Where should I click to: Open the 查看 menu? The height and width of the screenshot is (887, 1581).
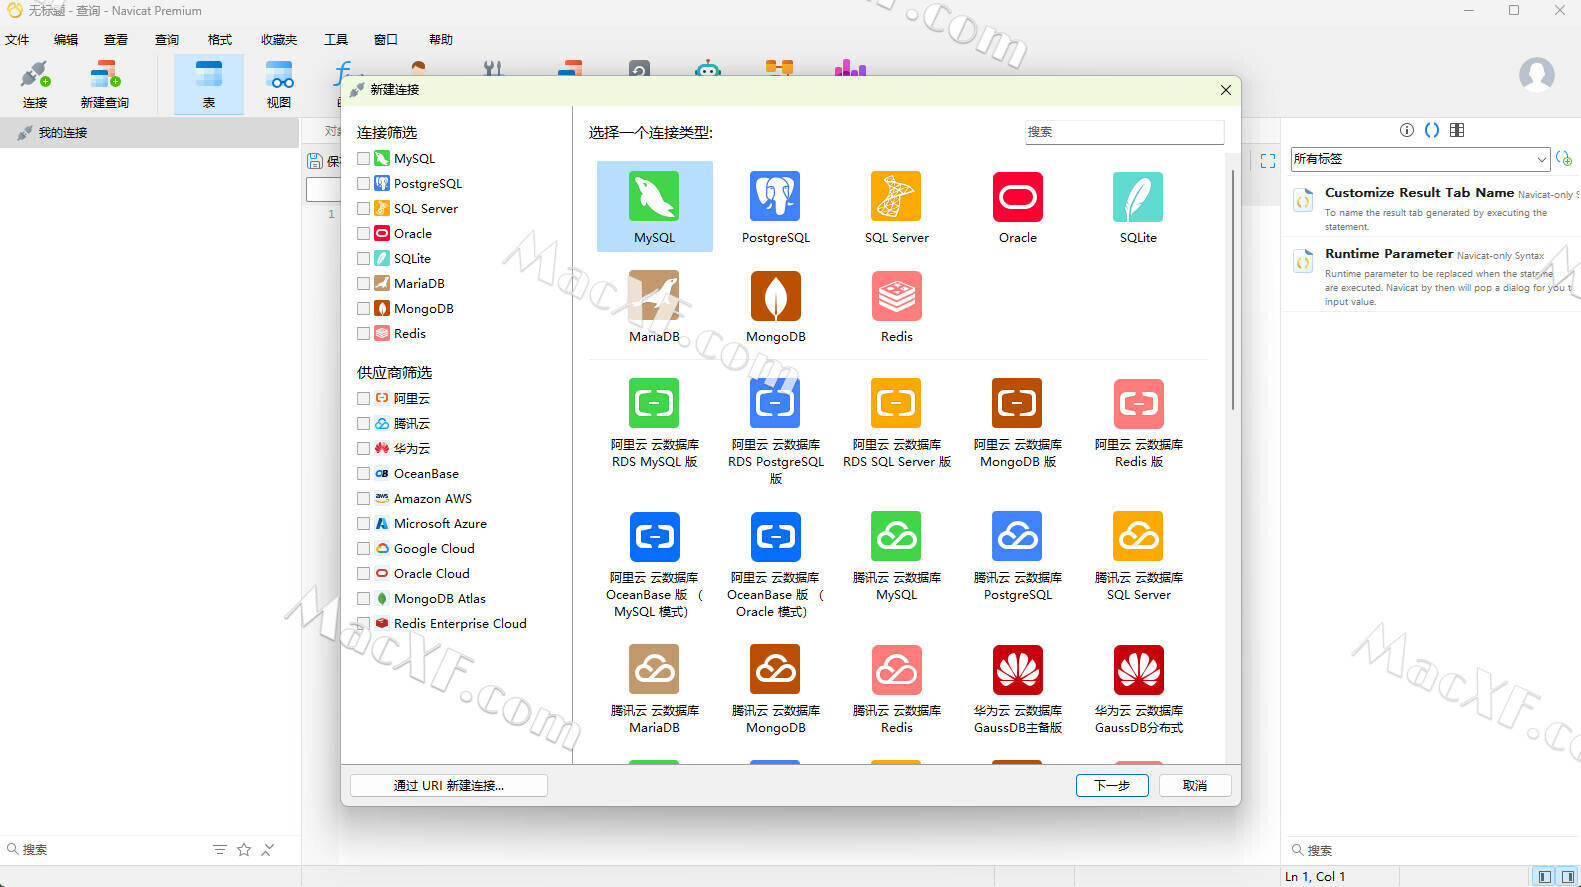coord(116,40)
